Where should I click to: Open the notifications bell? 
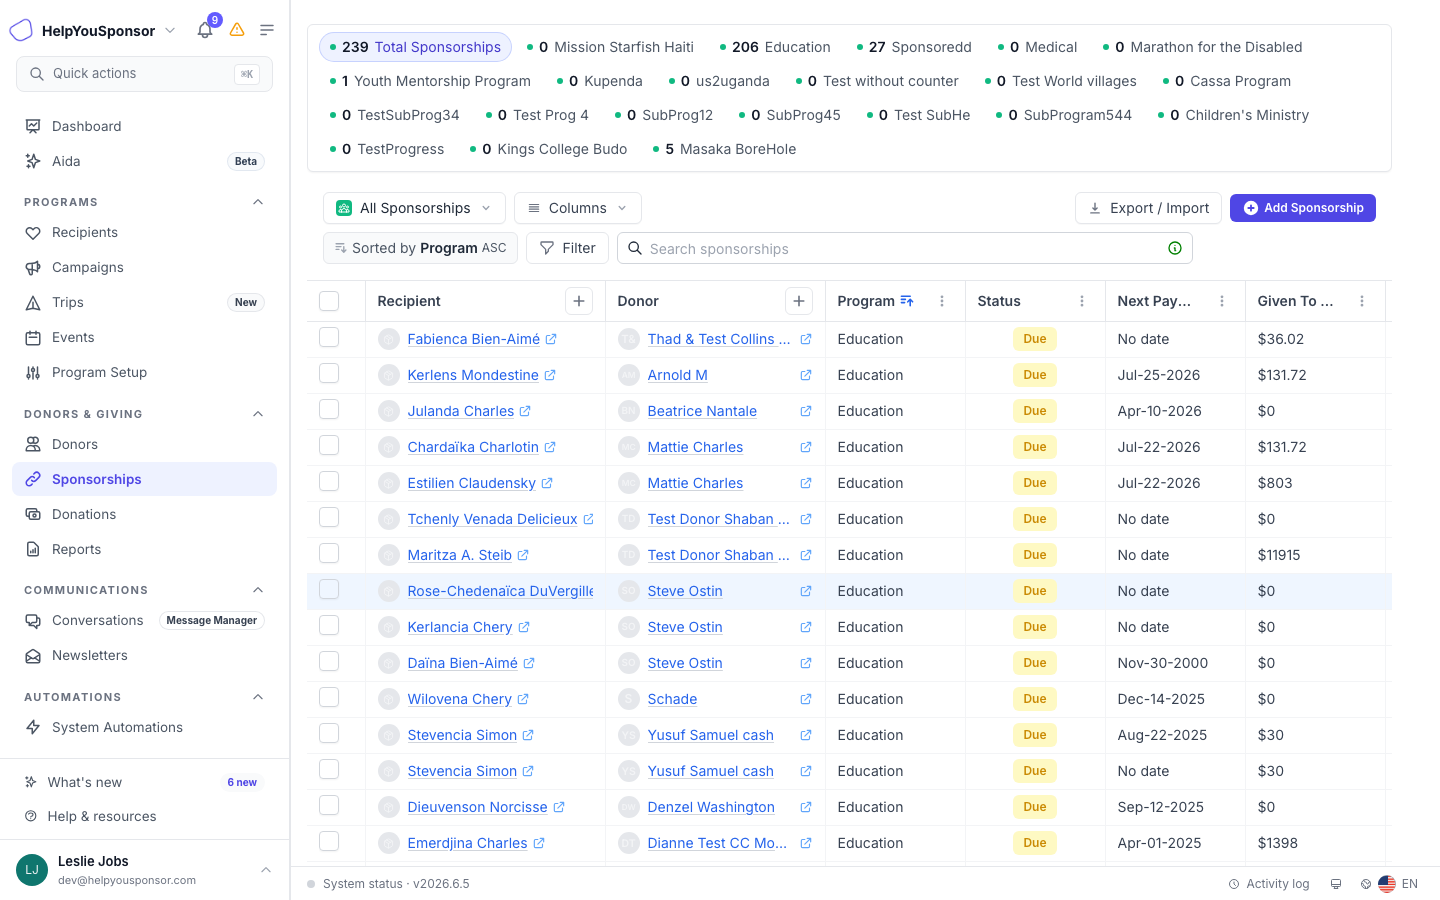[205, 30]
